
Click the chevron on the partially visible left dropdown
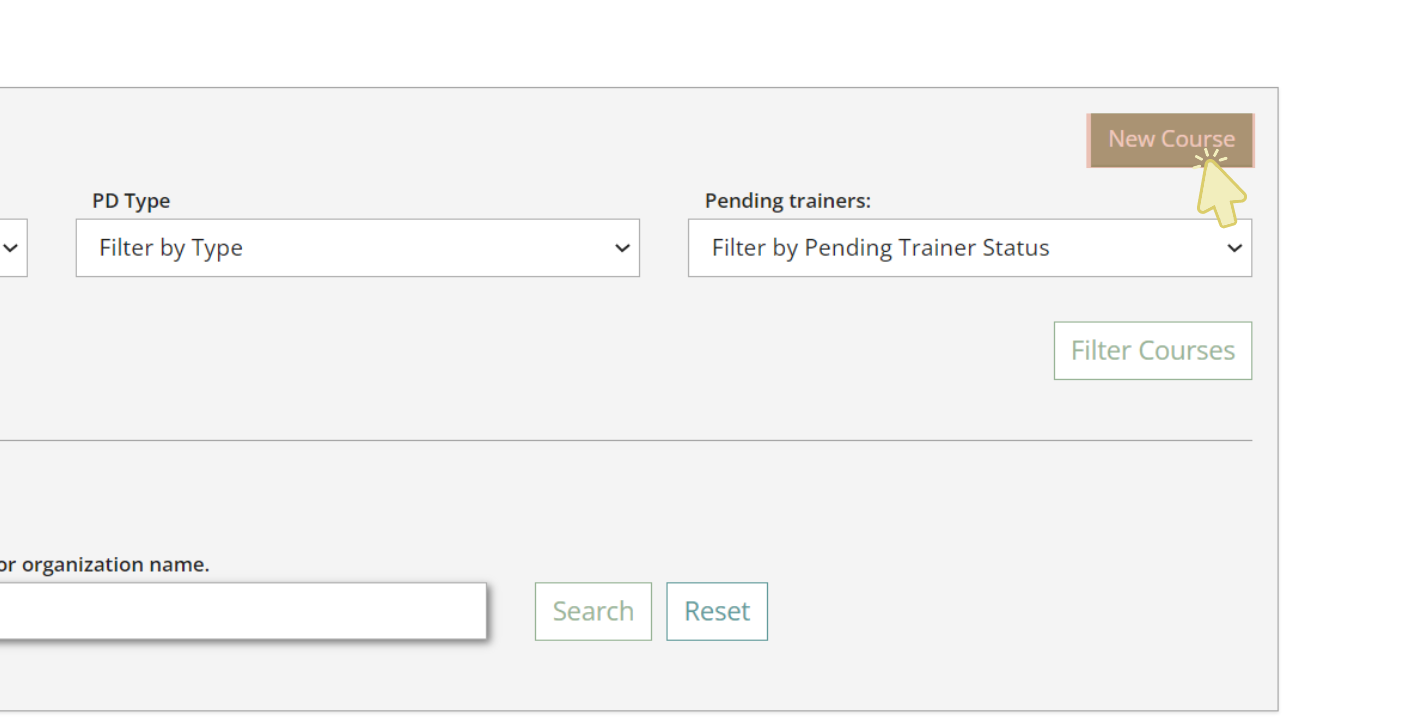pyautogui.click(x=11, y=248)
